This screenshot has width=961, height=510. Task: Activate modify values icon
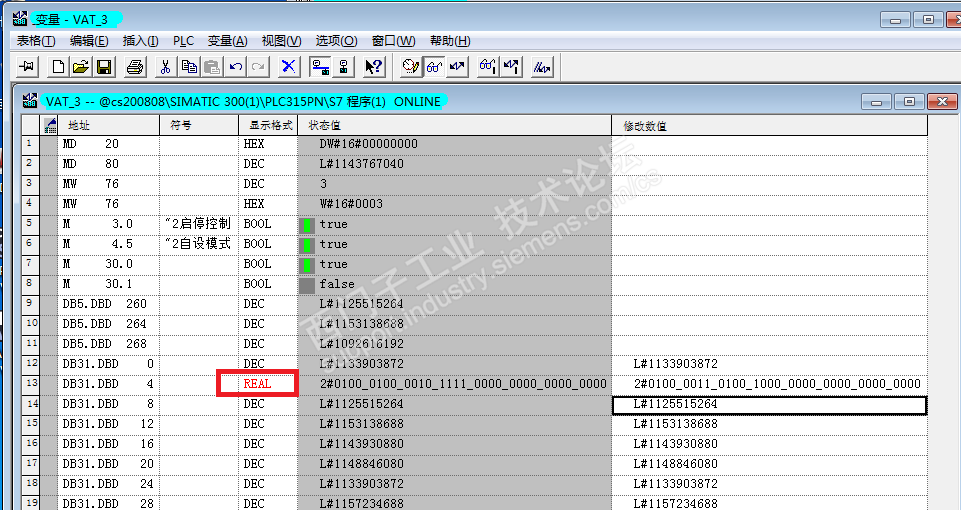point(457,66)
